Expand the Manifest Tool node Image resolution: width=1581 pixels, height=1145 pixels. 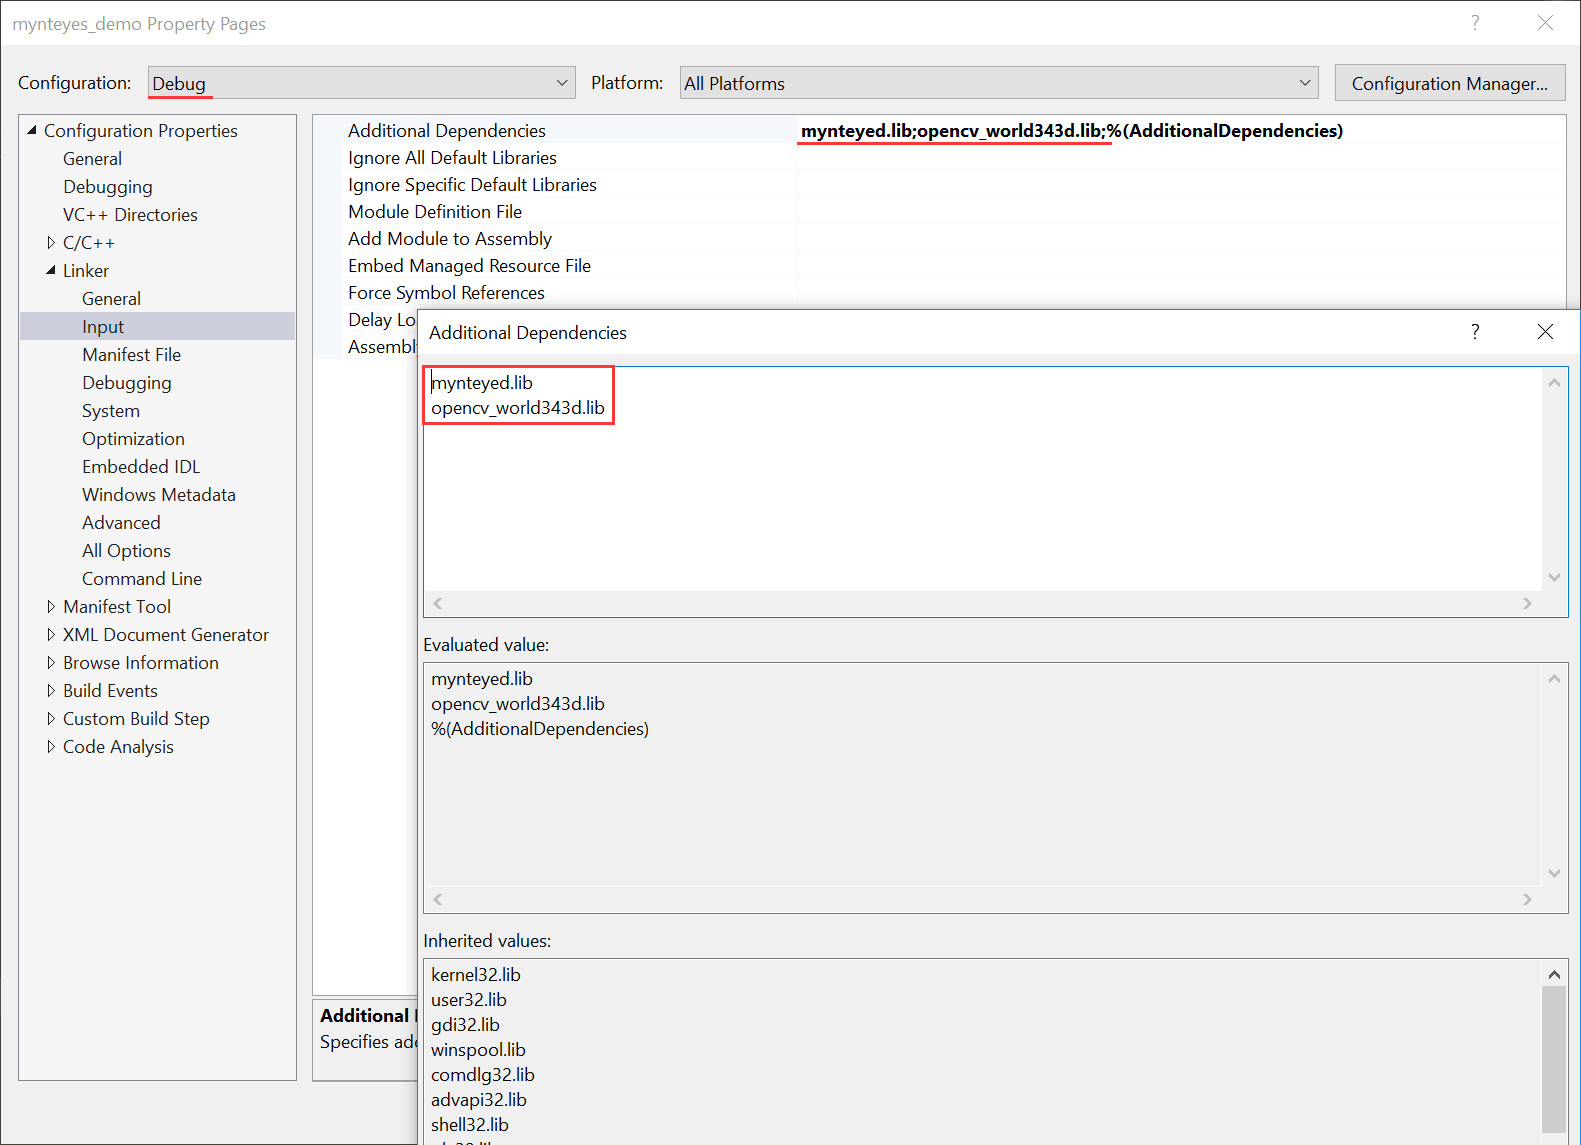[x=51, y=607]
